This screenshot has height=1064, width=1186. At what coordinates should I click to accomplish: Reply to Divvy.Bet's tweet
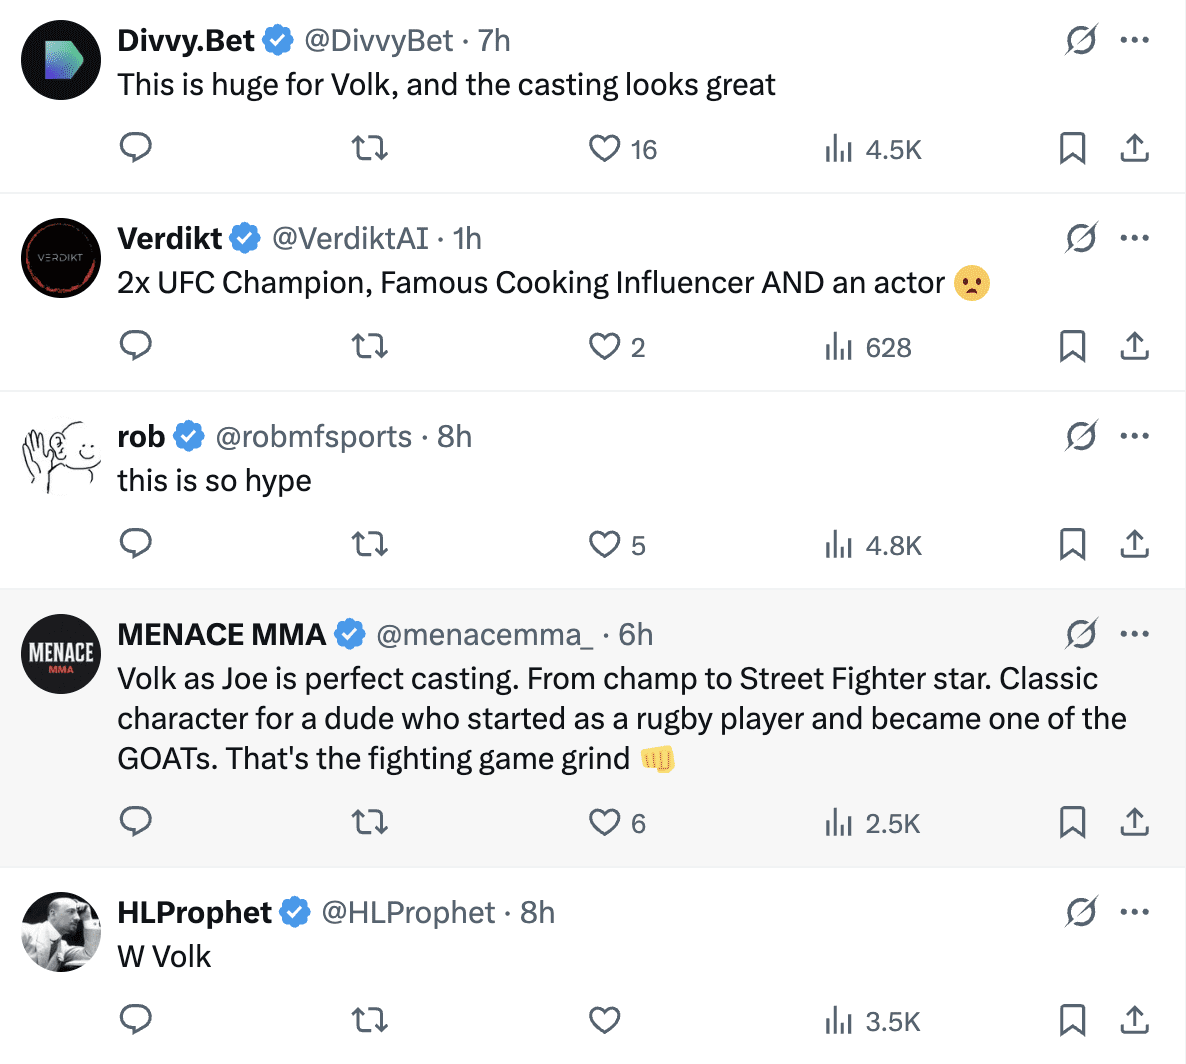136,148
